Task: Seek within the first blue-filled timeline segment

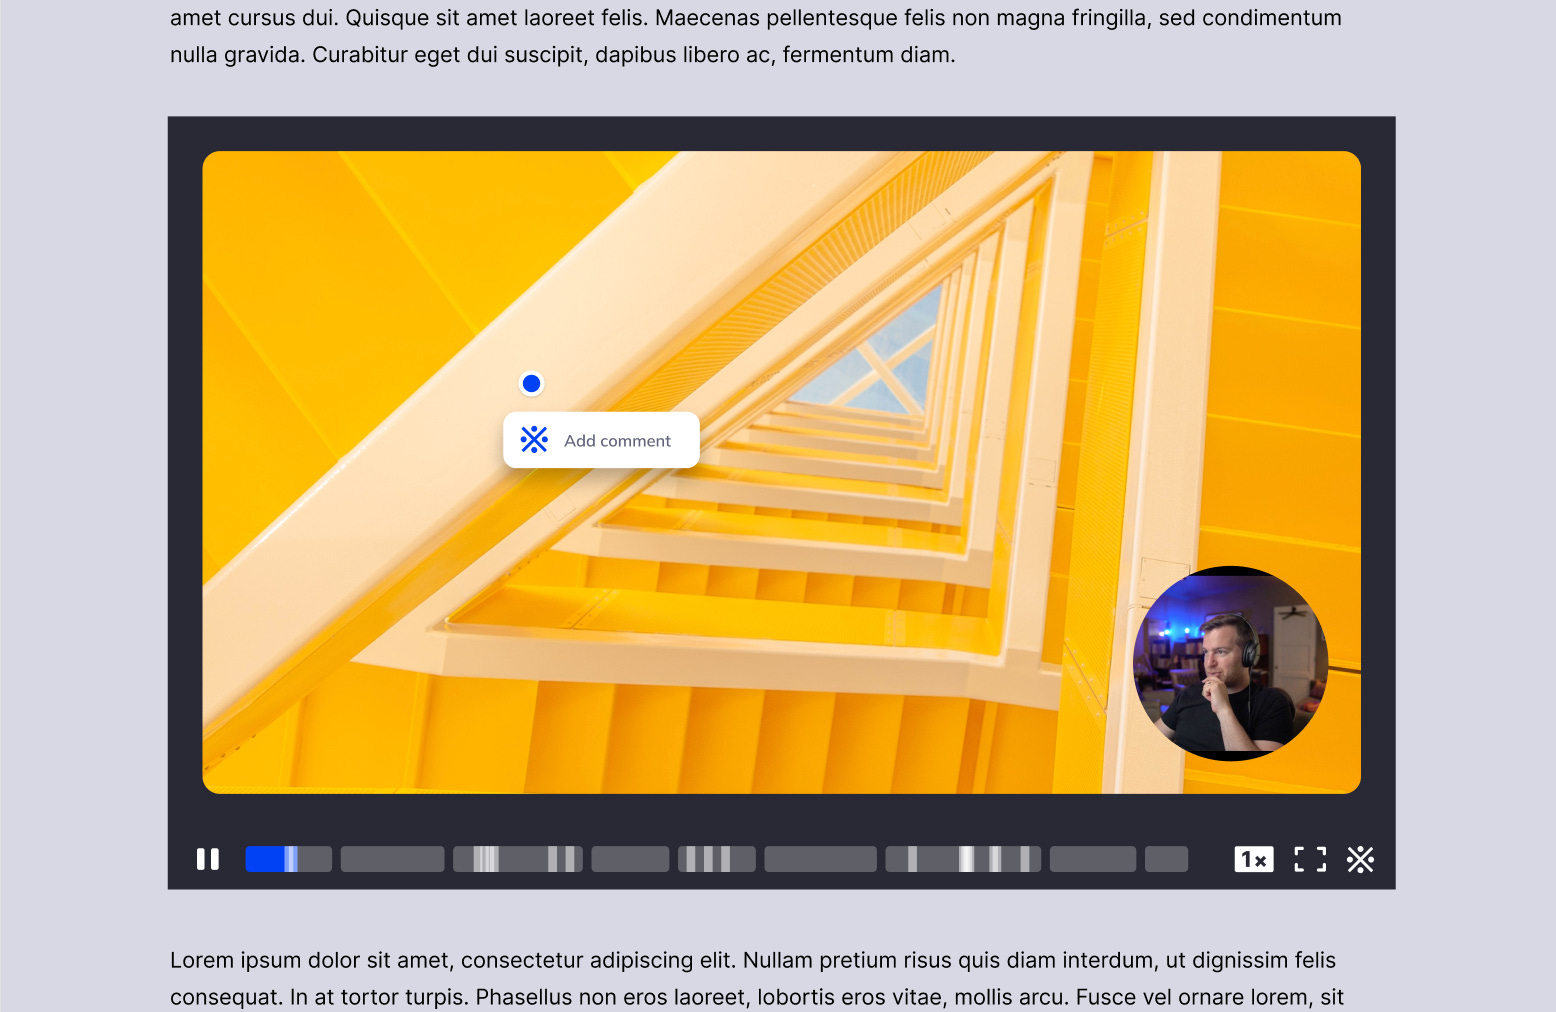Action: (x=289, y=859)
